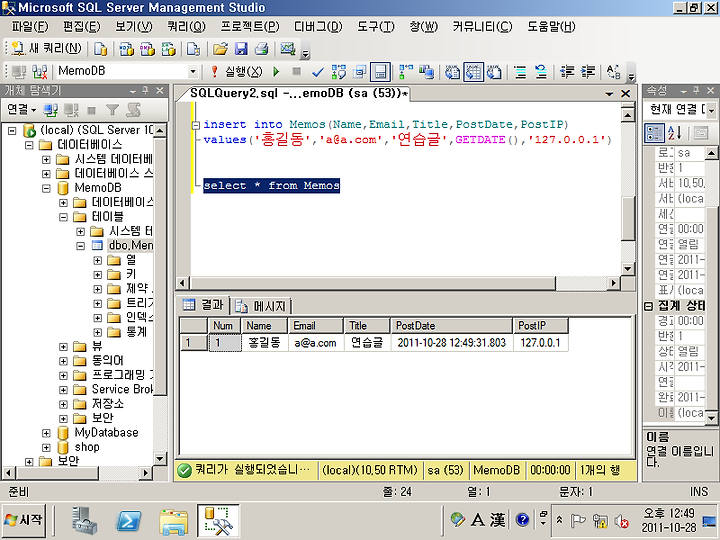The height and width of the screenshot is (540, 720).
Task: Toggle Results to Grid mode icon
Action: (473, 72)
